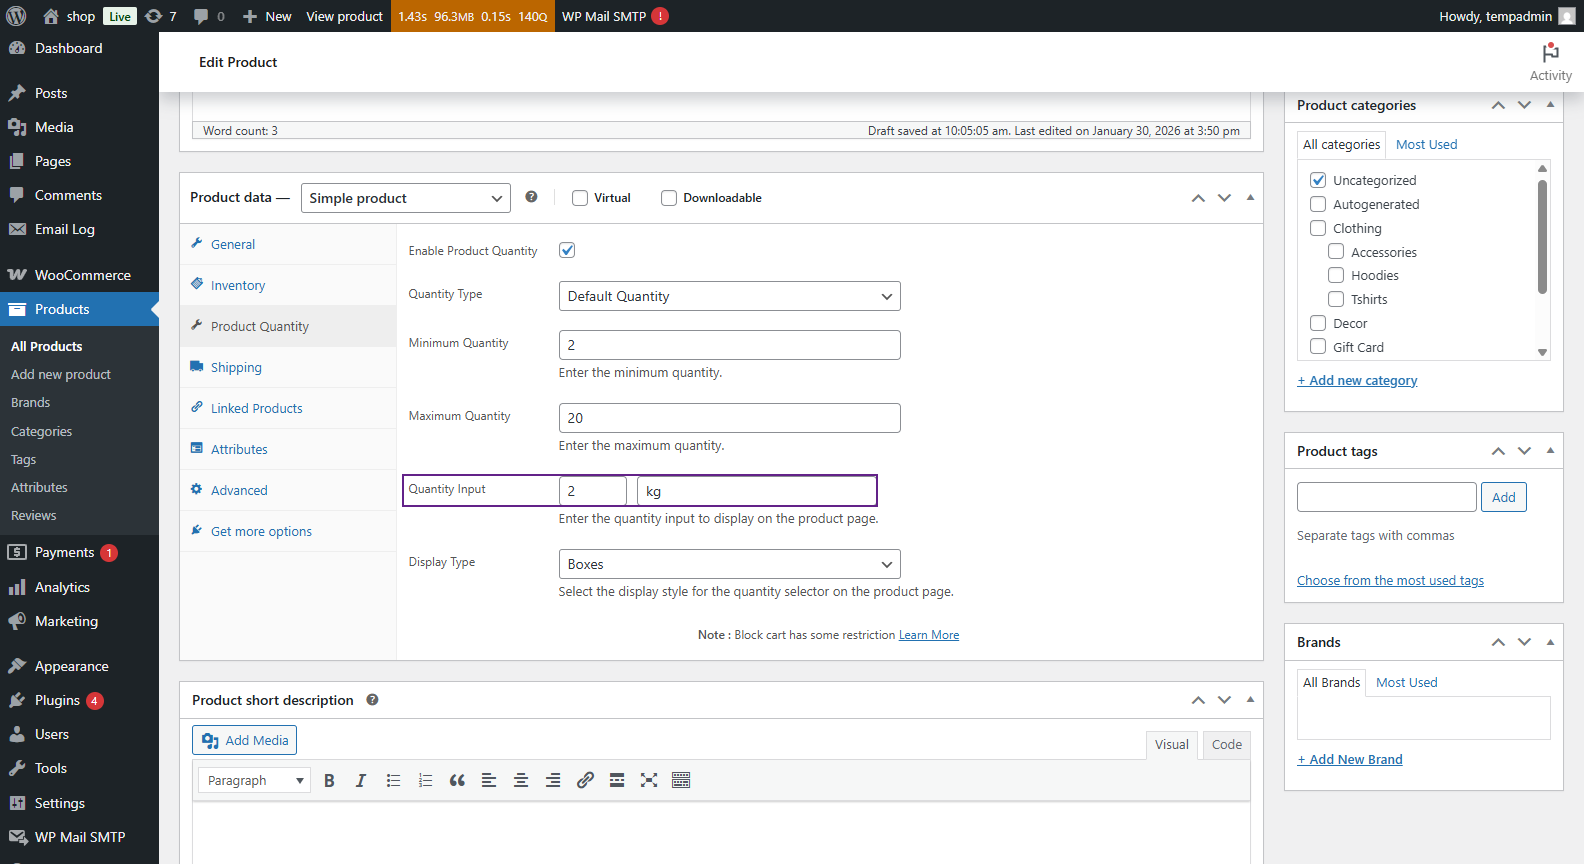Open the Activity panel icon
Image resolution: width=1584 pixels, height=864 pixels.
click(1550, 62)
